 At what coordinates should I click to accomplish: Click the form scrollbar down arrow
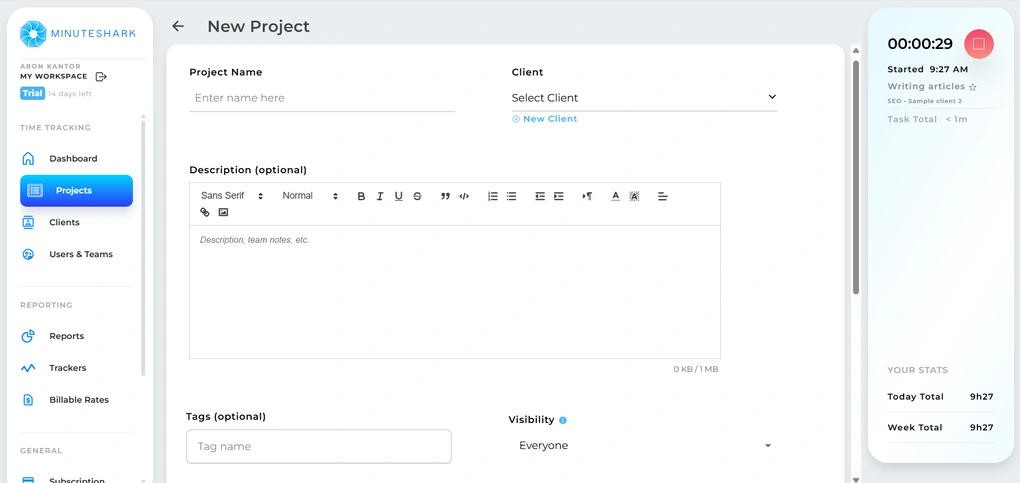[x=855, y=478]
